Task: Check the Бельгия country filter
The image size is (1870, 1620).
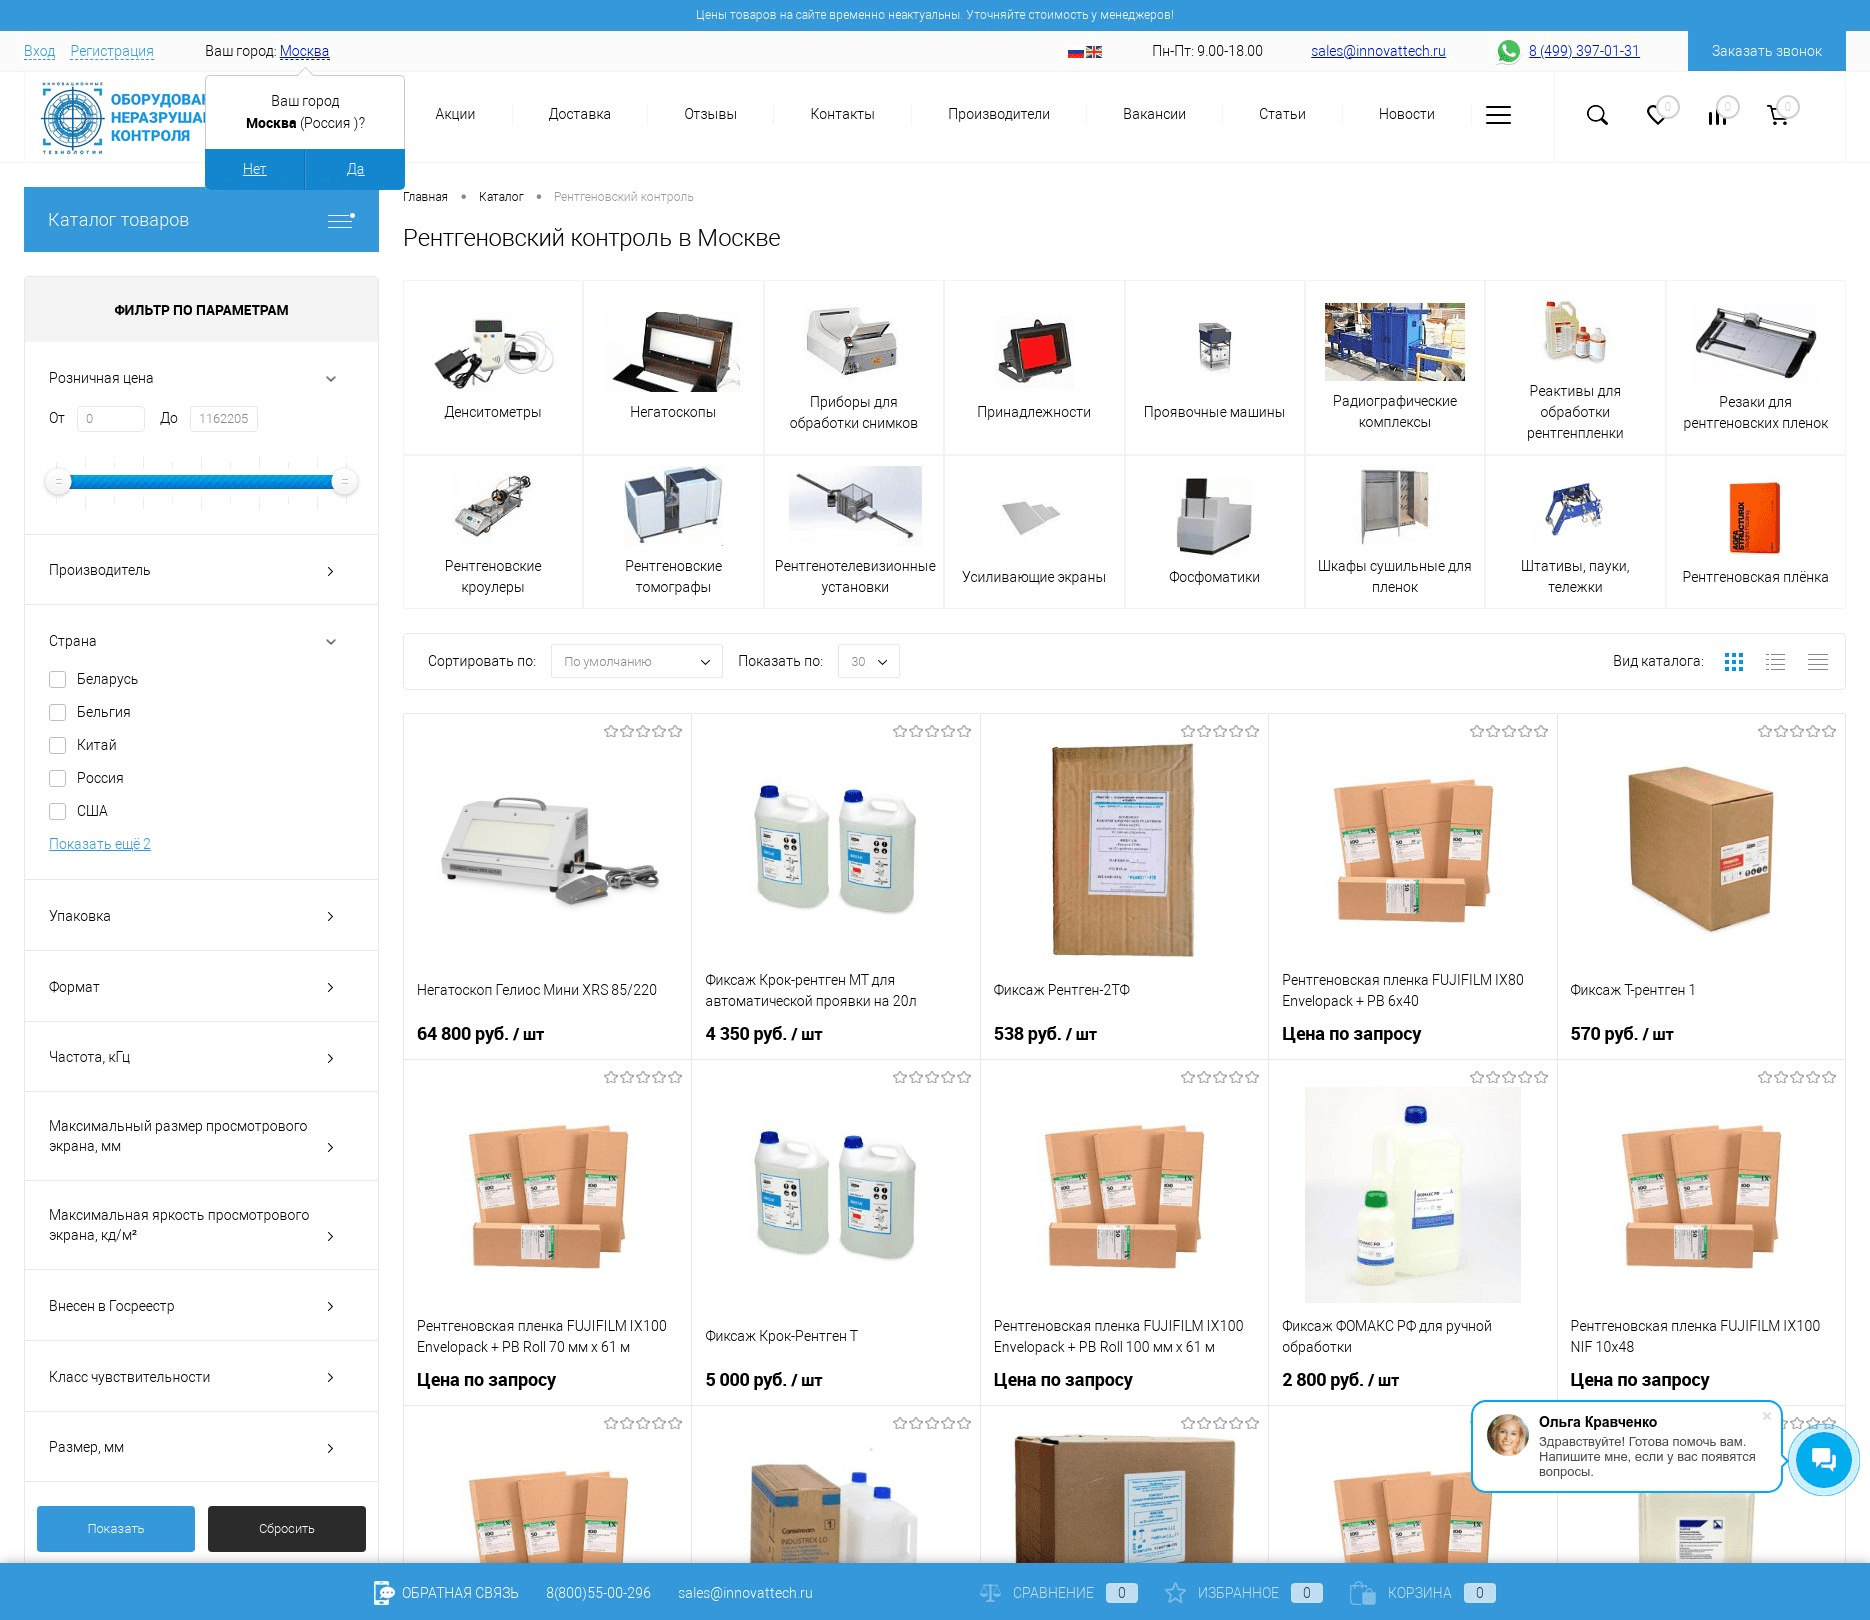Action: [58, 713]
